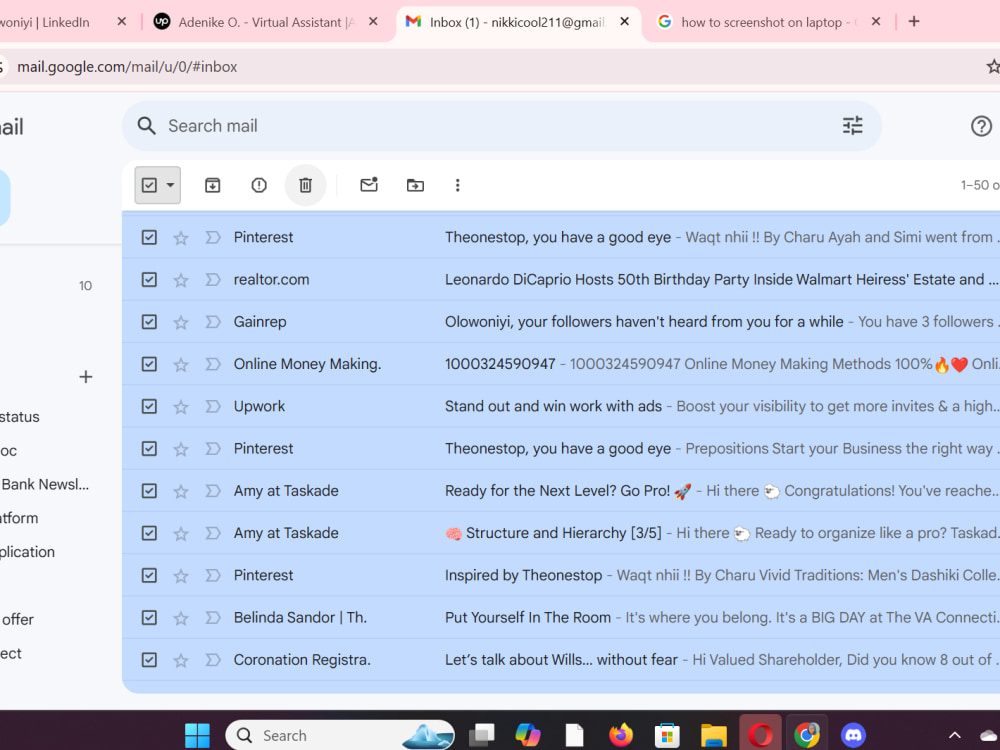Close the how to screenshot tab
This screenshot has height=750, width=1000.
click(x=876, y=22)
